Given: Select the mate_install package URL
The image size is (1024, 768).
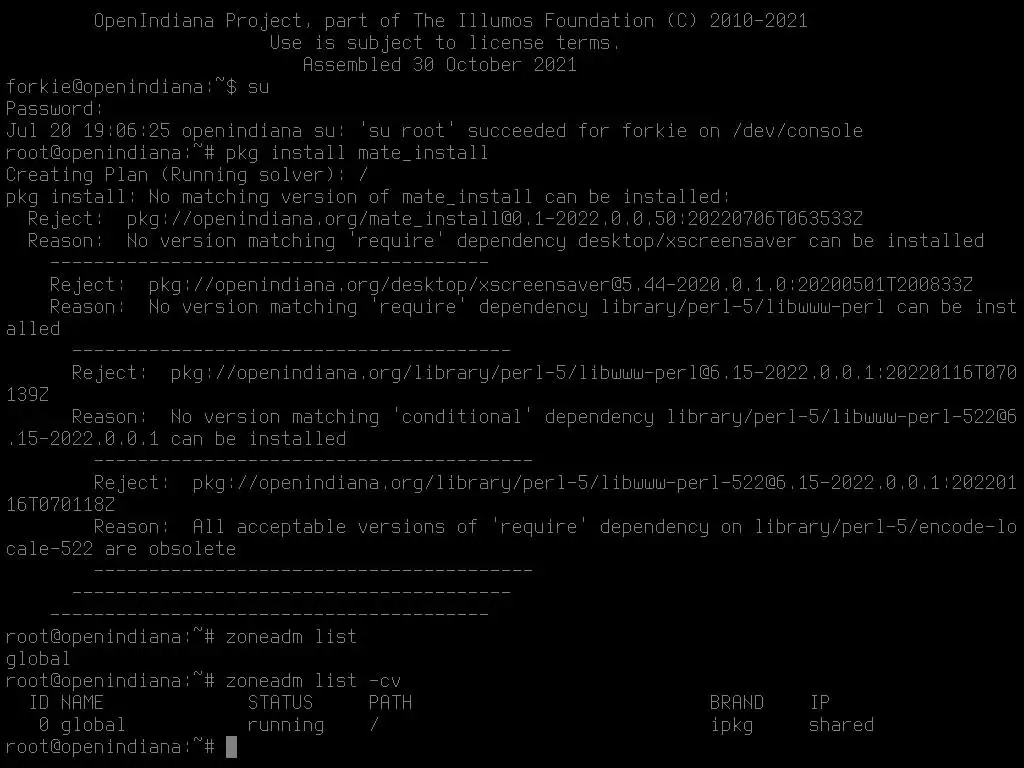Looking at the screenshot, I should (494, 219).
